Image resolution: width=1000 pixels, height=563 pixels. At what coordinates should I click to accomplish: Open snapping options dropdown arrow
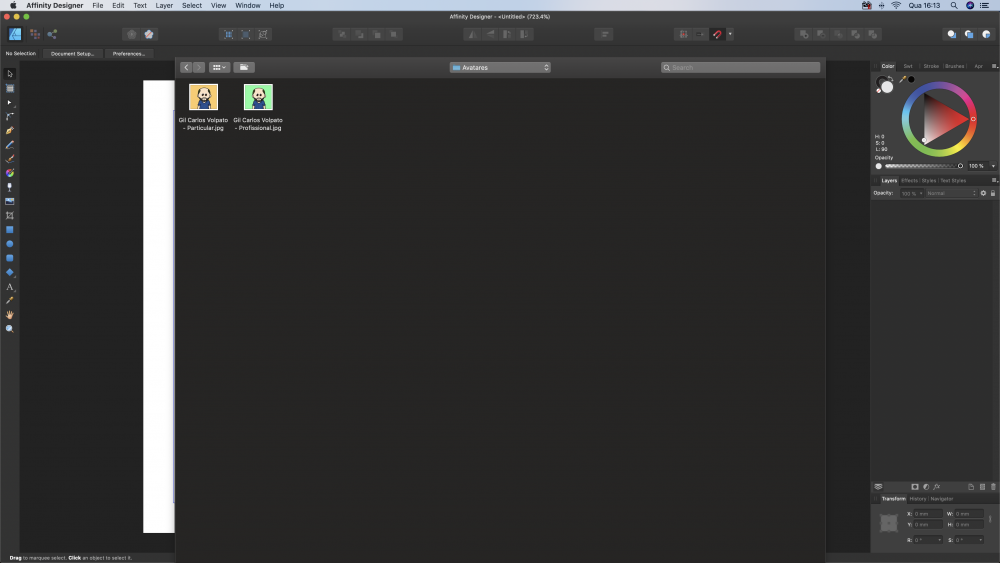(x=730, y=34)
